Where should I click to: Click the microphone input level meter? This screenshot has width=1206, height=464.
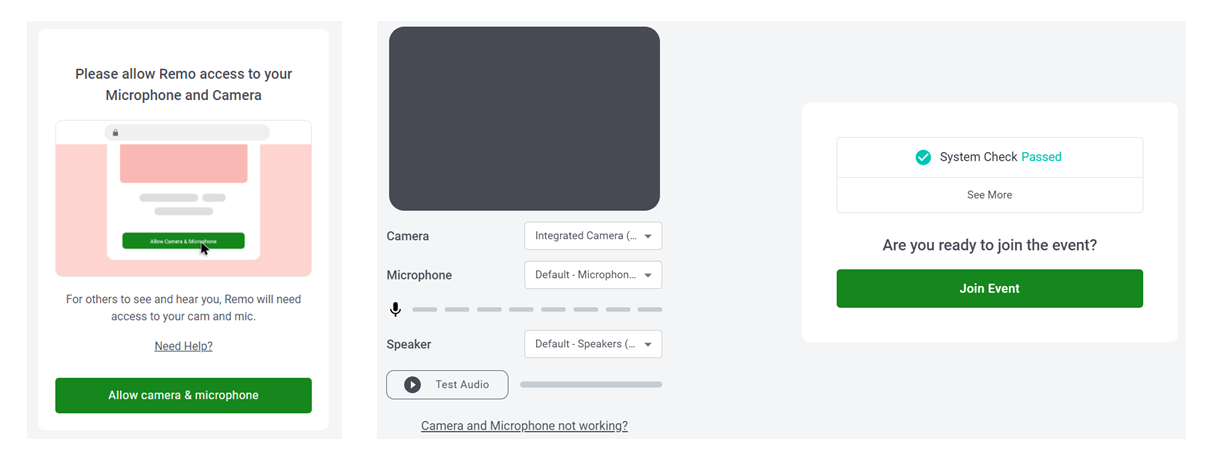point(537,310)
